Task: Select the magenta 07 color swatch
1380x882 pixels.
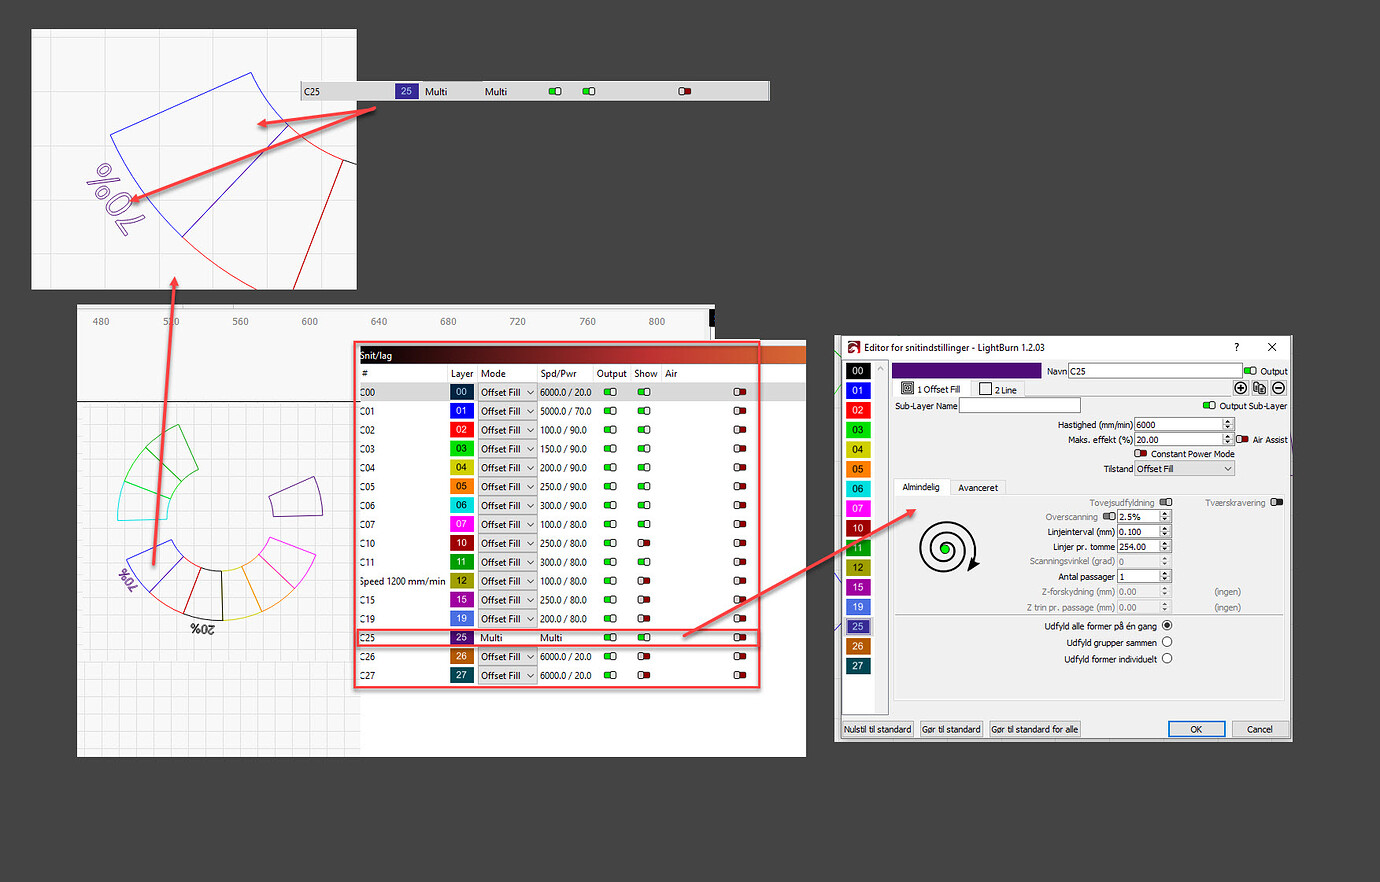Action: [x=857, y=508]
